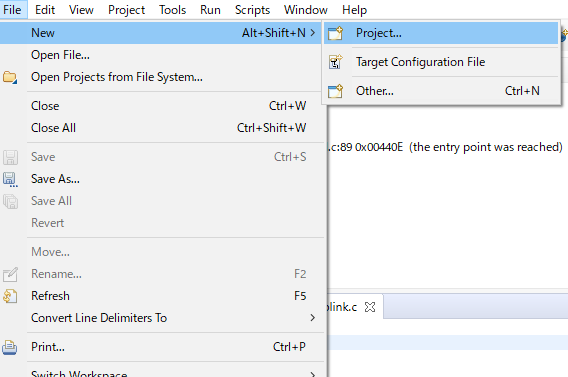Open Convert Line Delimiters To submenu
This screenshot has width=568, height=377.
pos(160,318)
